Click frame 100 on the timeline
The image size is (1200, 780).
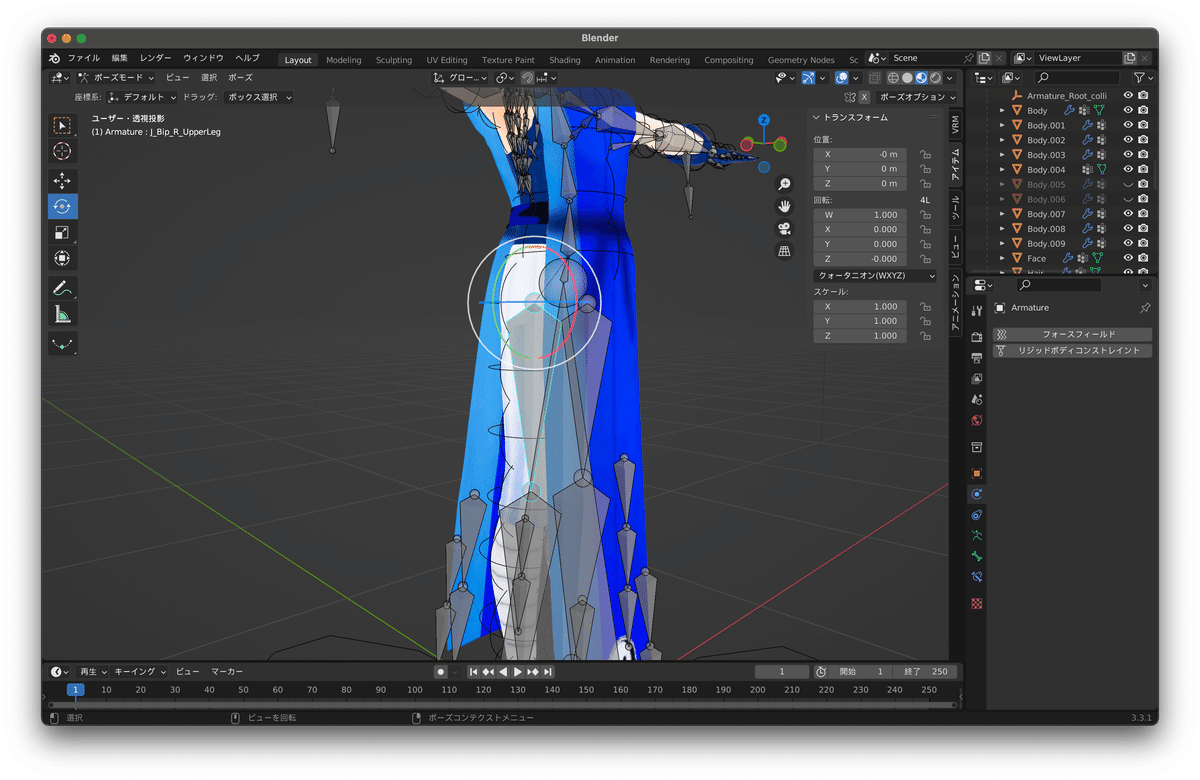tap(414, 690)
